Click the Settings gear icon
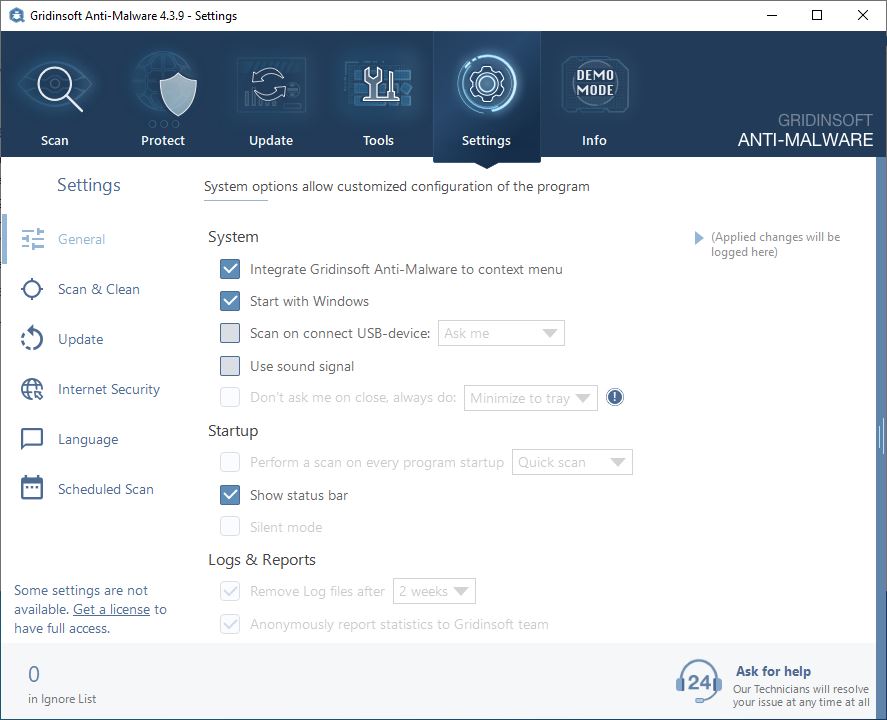This screenshot has width=887, height=720. tap(486, 84)
